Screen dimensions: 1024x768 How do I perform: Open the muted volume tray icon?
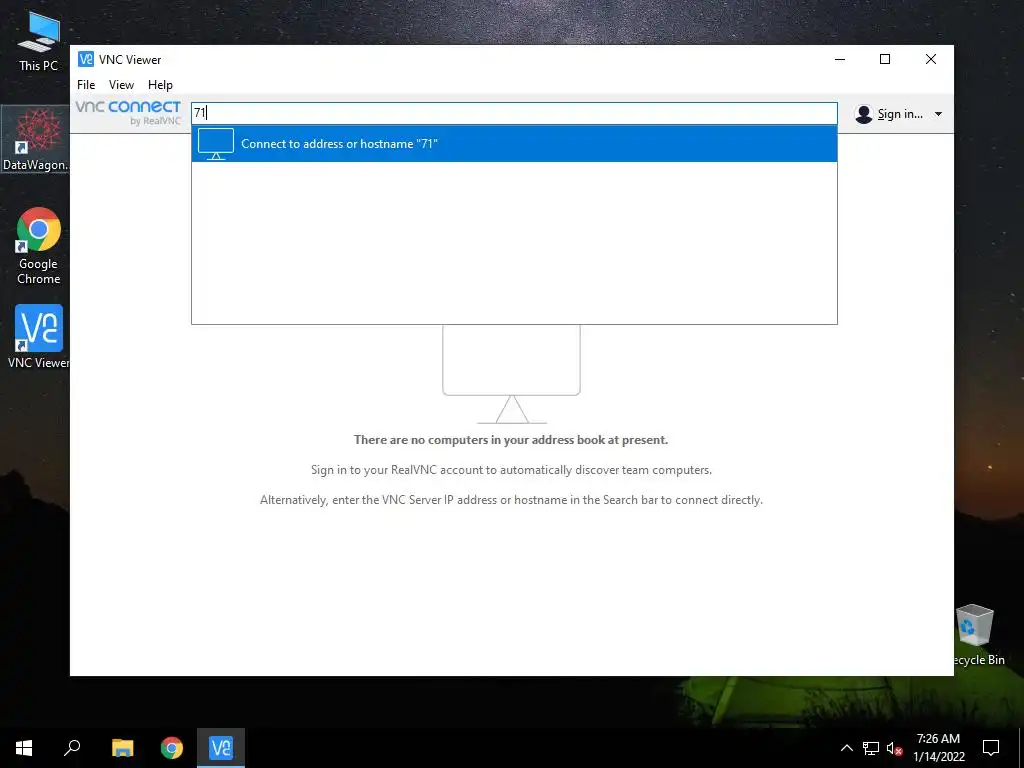click(x=894, y=748)
